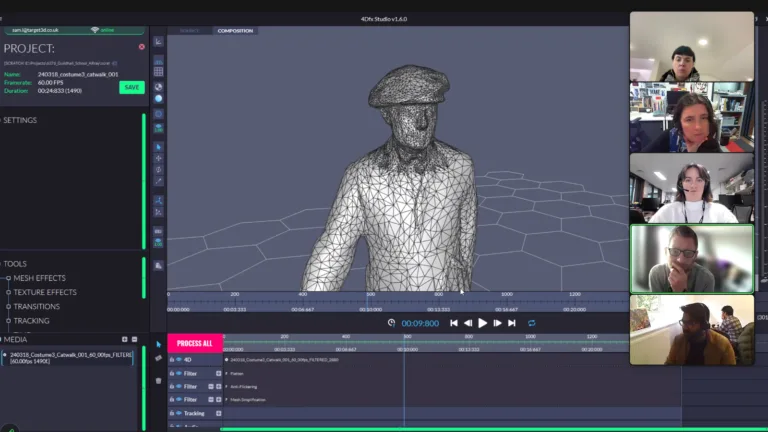The height and width of the screenshot is (432, 768).
Task: Hide the Tracking track using its eye icon
Action: (x=178, y=413)
